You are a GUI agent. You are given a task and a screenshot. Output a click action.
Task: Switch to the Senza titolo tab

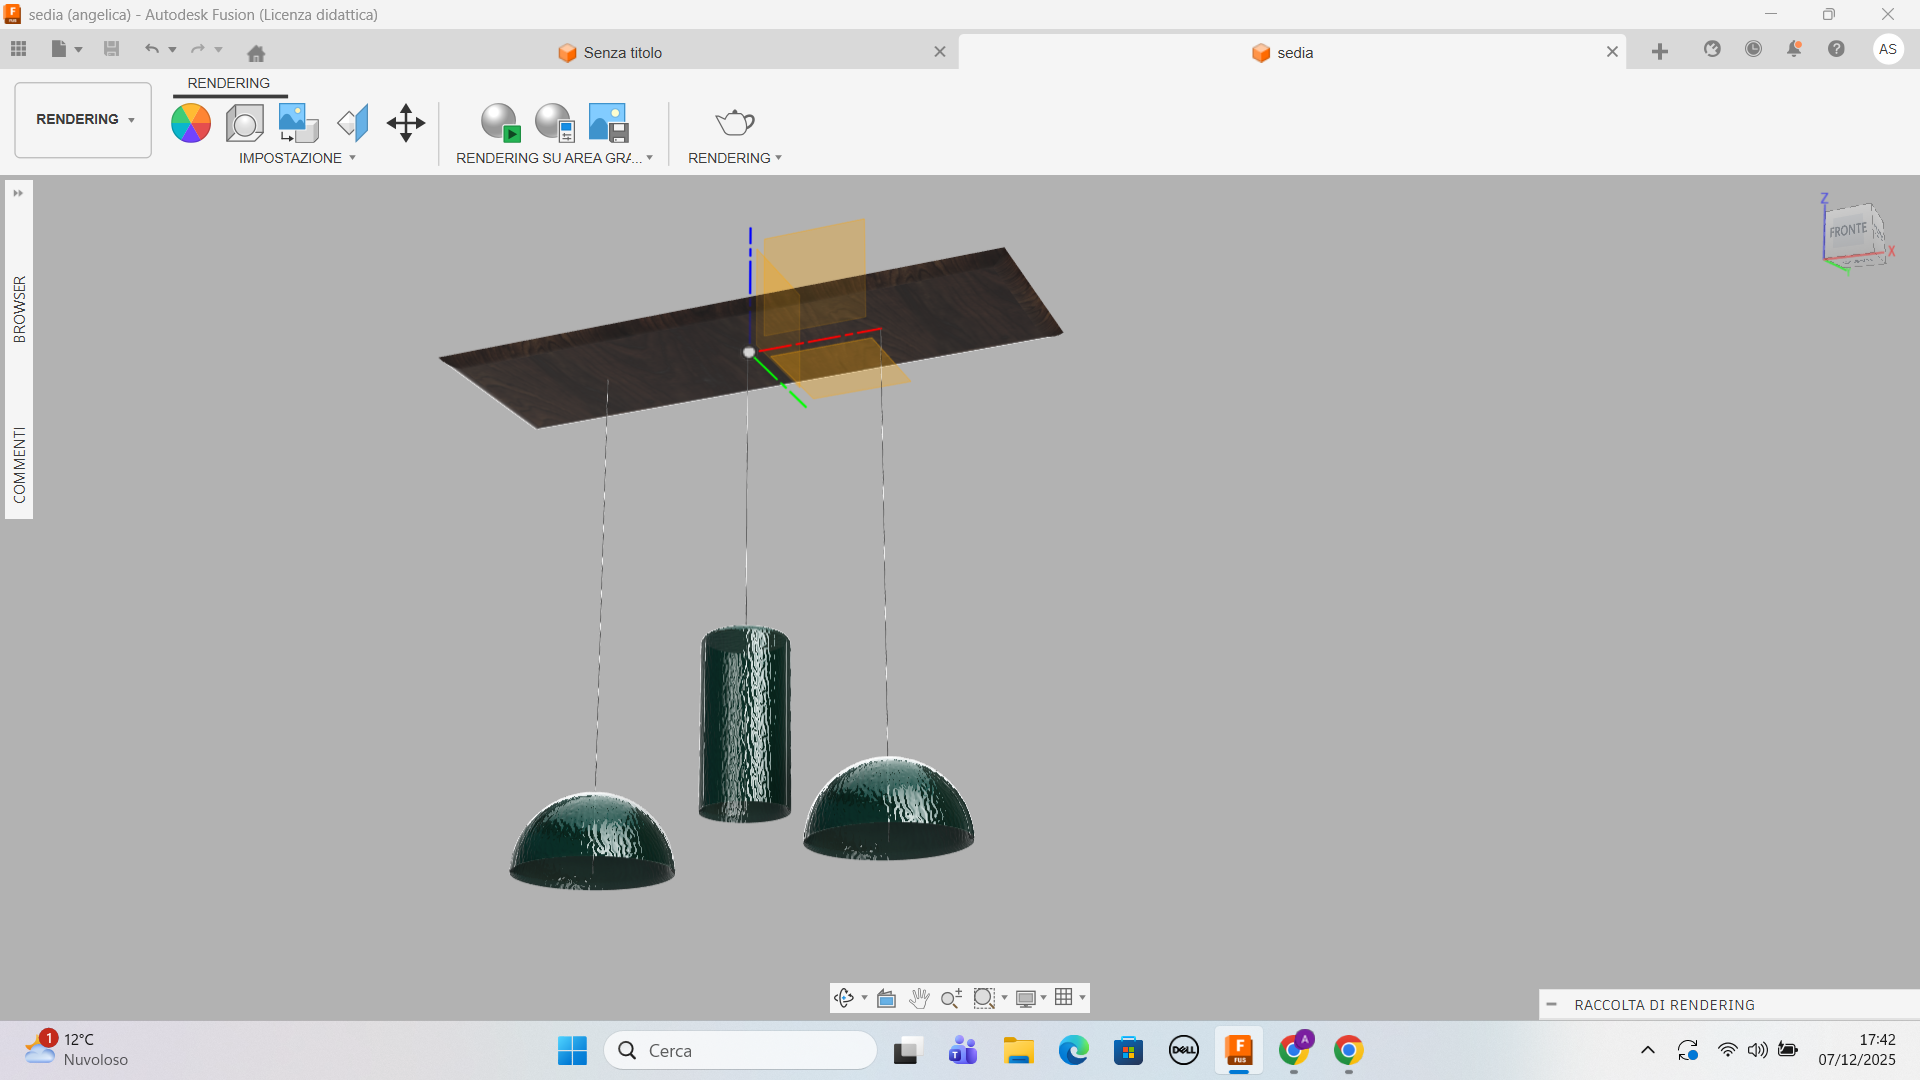[622, 52]
